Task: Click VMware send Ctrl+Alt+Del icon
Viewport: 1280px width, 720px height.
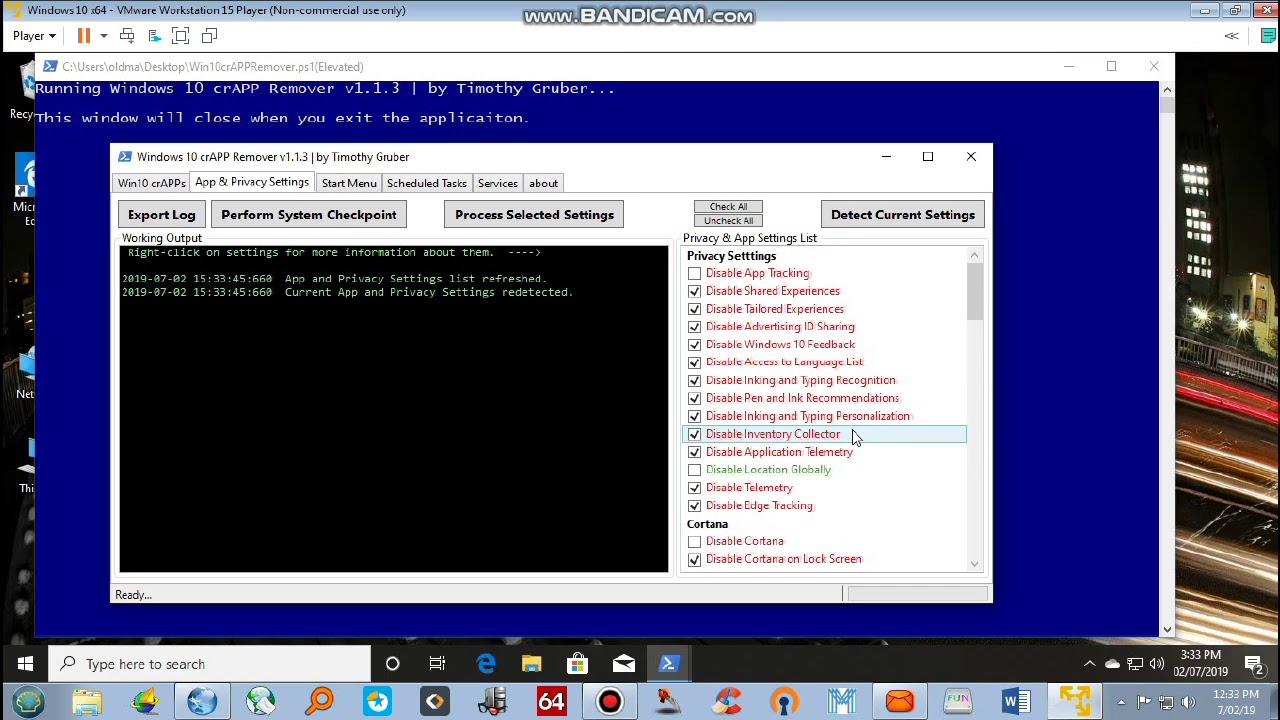Action: coord(127,36)
